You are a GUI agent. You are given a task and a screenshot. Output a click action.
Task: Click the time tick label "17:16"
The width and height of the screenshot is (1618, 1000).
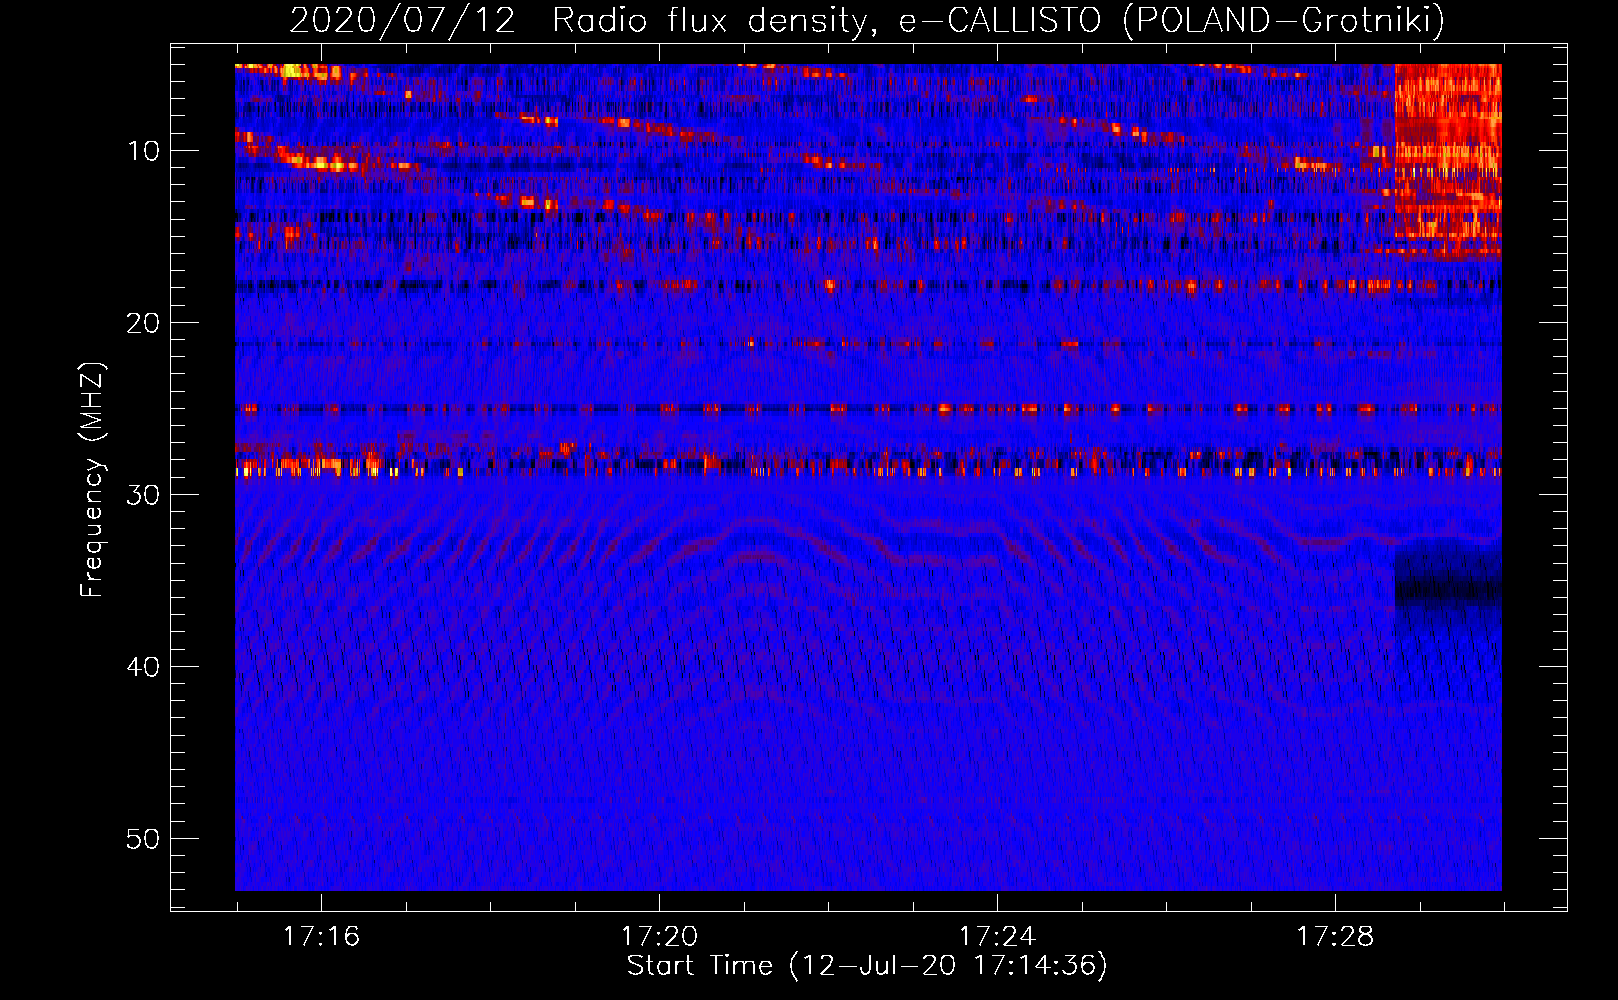tap(321, 937)
